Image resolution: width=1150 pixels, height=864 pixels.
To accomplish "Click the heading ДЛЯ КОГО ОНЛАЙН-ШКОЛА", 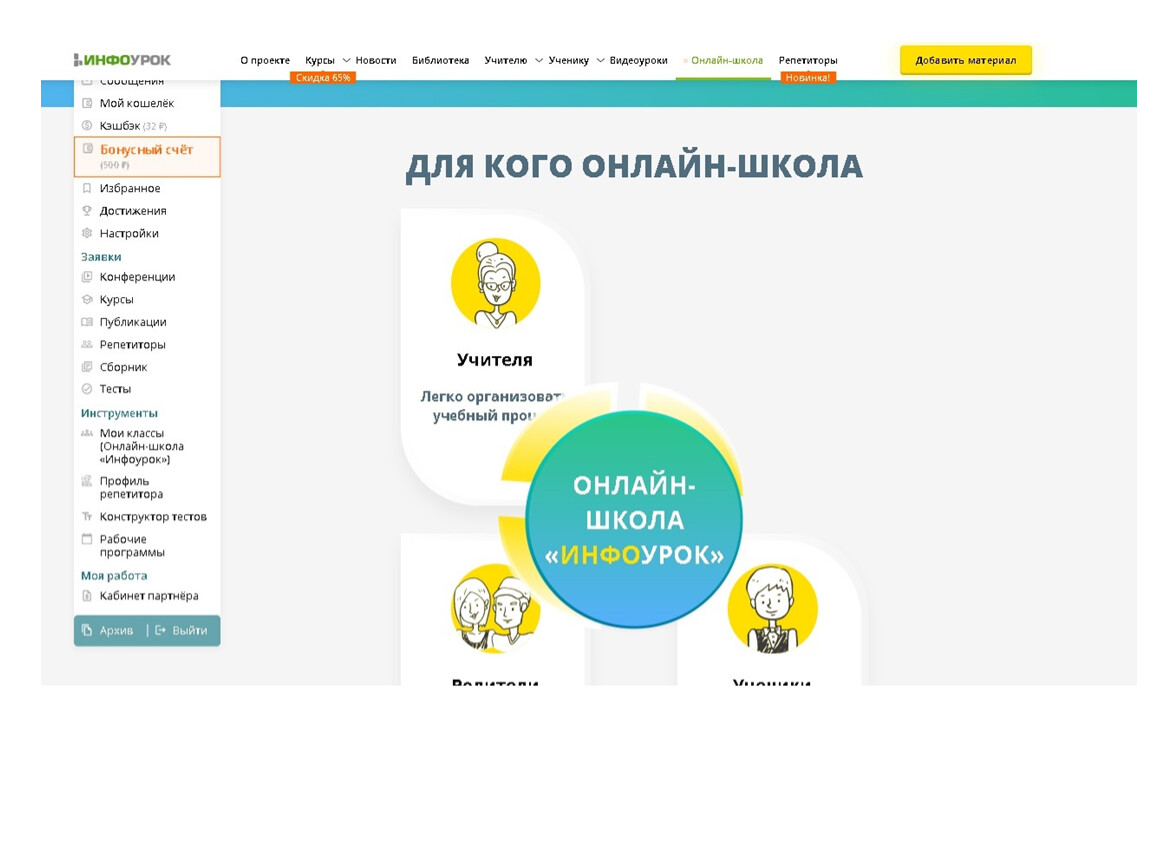I will [x=634, y=166].
